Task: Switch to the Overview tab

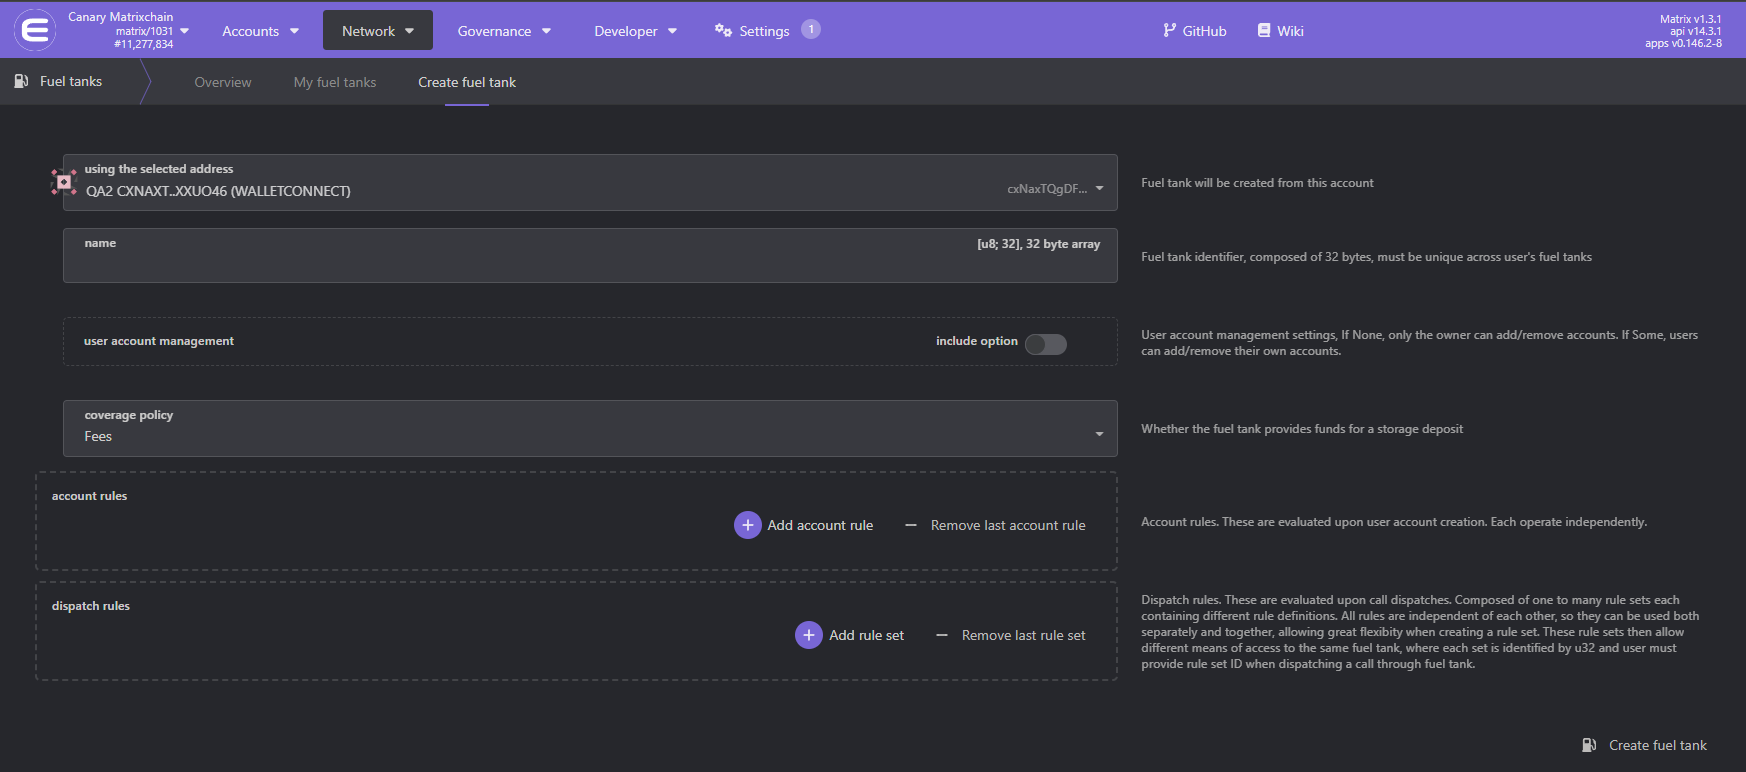Action: tap(223, 82)
